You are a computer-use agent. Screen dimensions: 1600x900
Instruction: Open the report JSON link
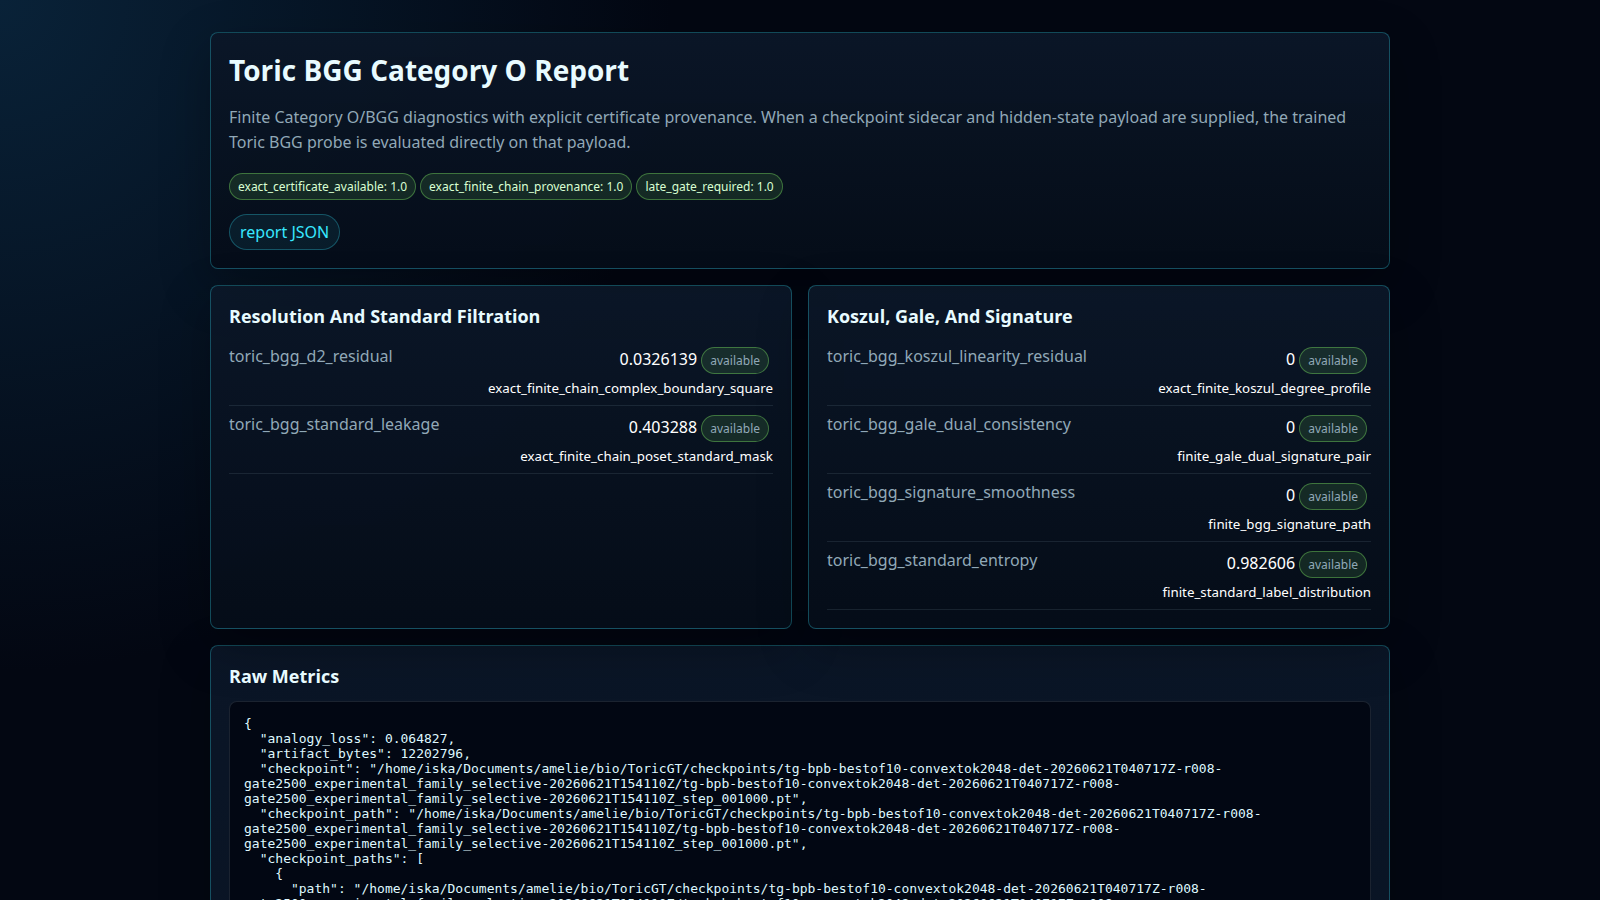coord(284,232)
